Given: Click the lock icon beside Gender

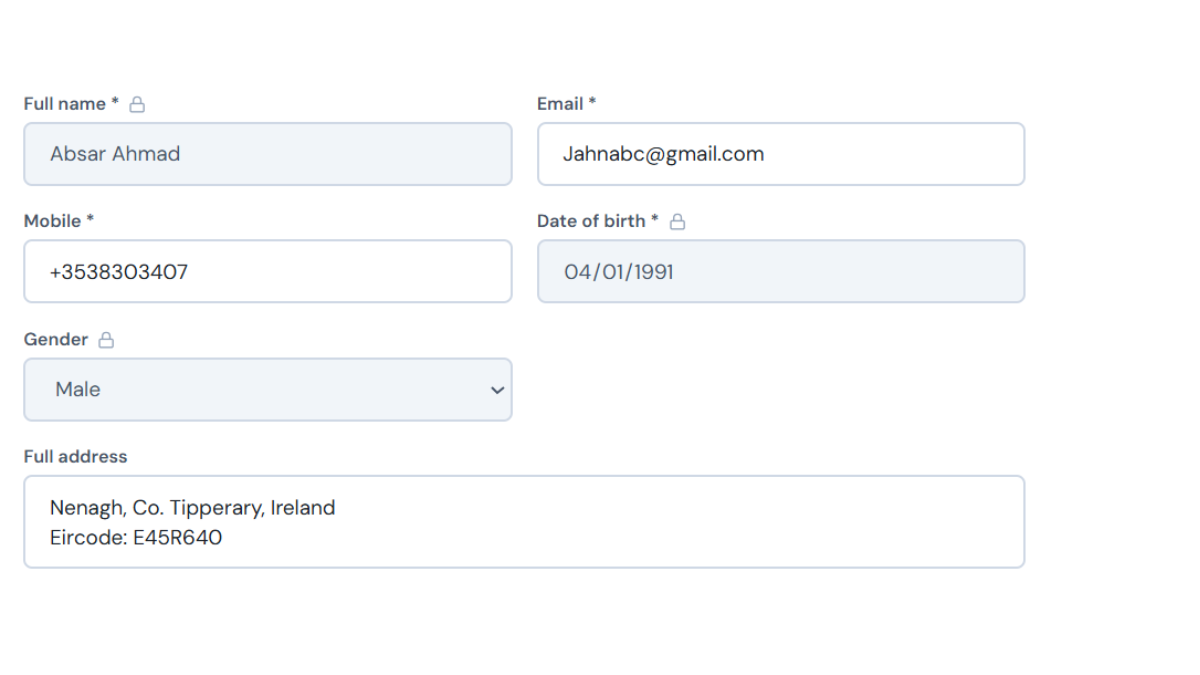Looking at the screenshot, I should [x=107, y=340].
